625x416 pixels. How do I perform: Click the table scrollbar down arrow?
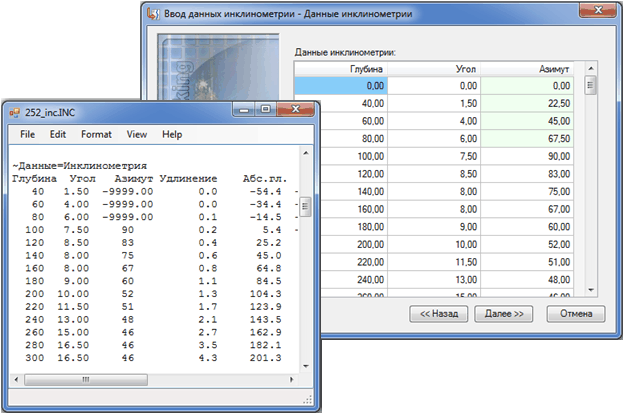coord(591,288)
